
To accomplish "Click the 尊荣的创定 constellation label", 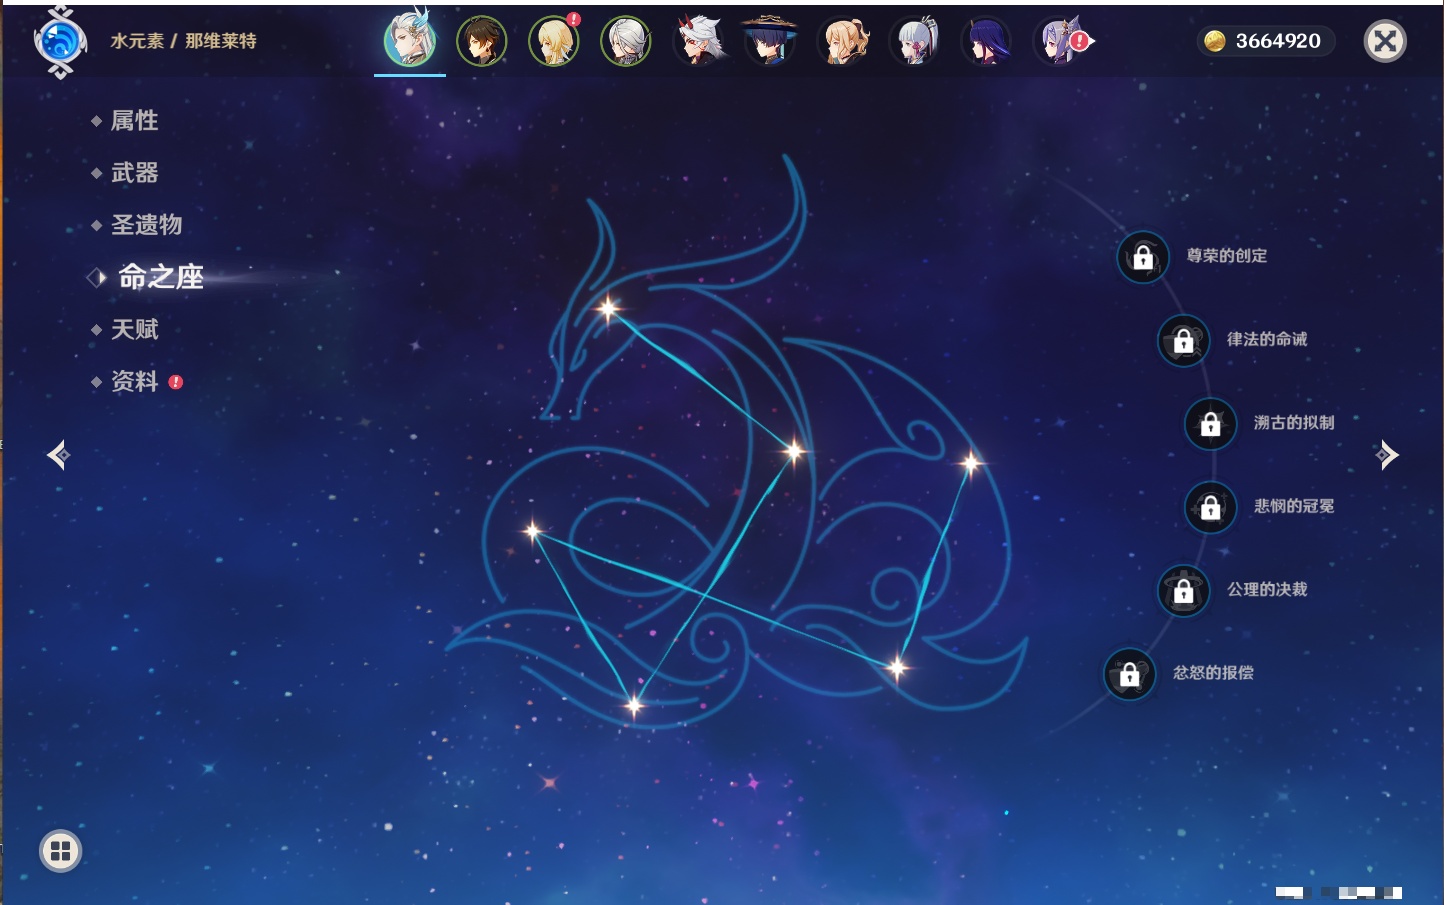I will 1227,256.
